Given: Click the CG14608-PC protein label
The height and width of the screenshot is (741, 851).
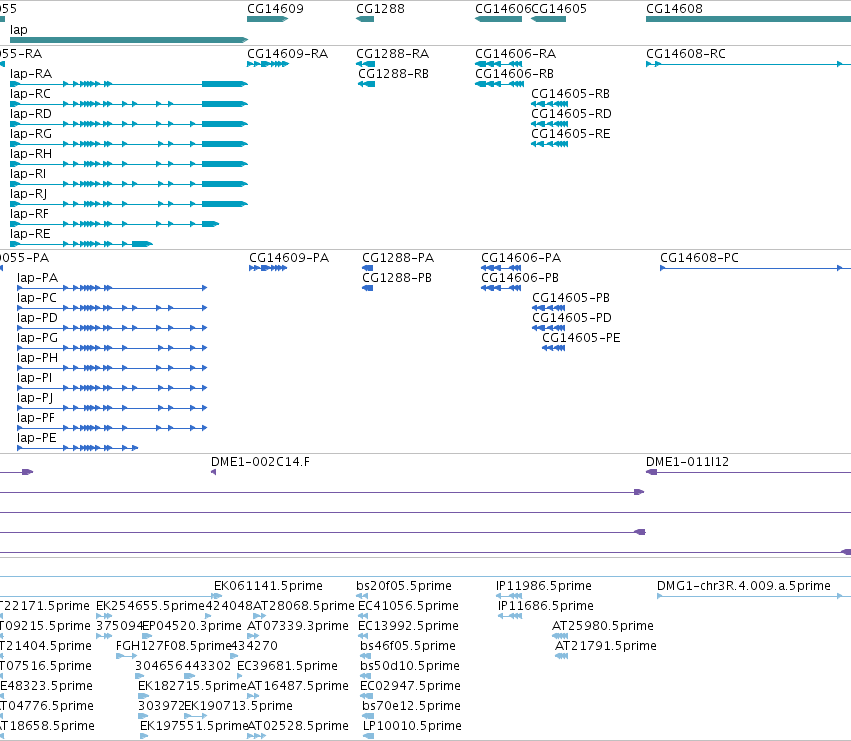Looking at the screenshot, I should pyautogui.click(x=700, y=258).
